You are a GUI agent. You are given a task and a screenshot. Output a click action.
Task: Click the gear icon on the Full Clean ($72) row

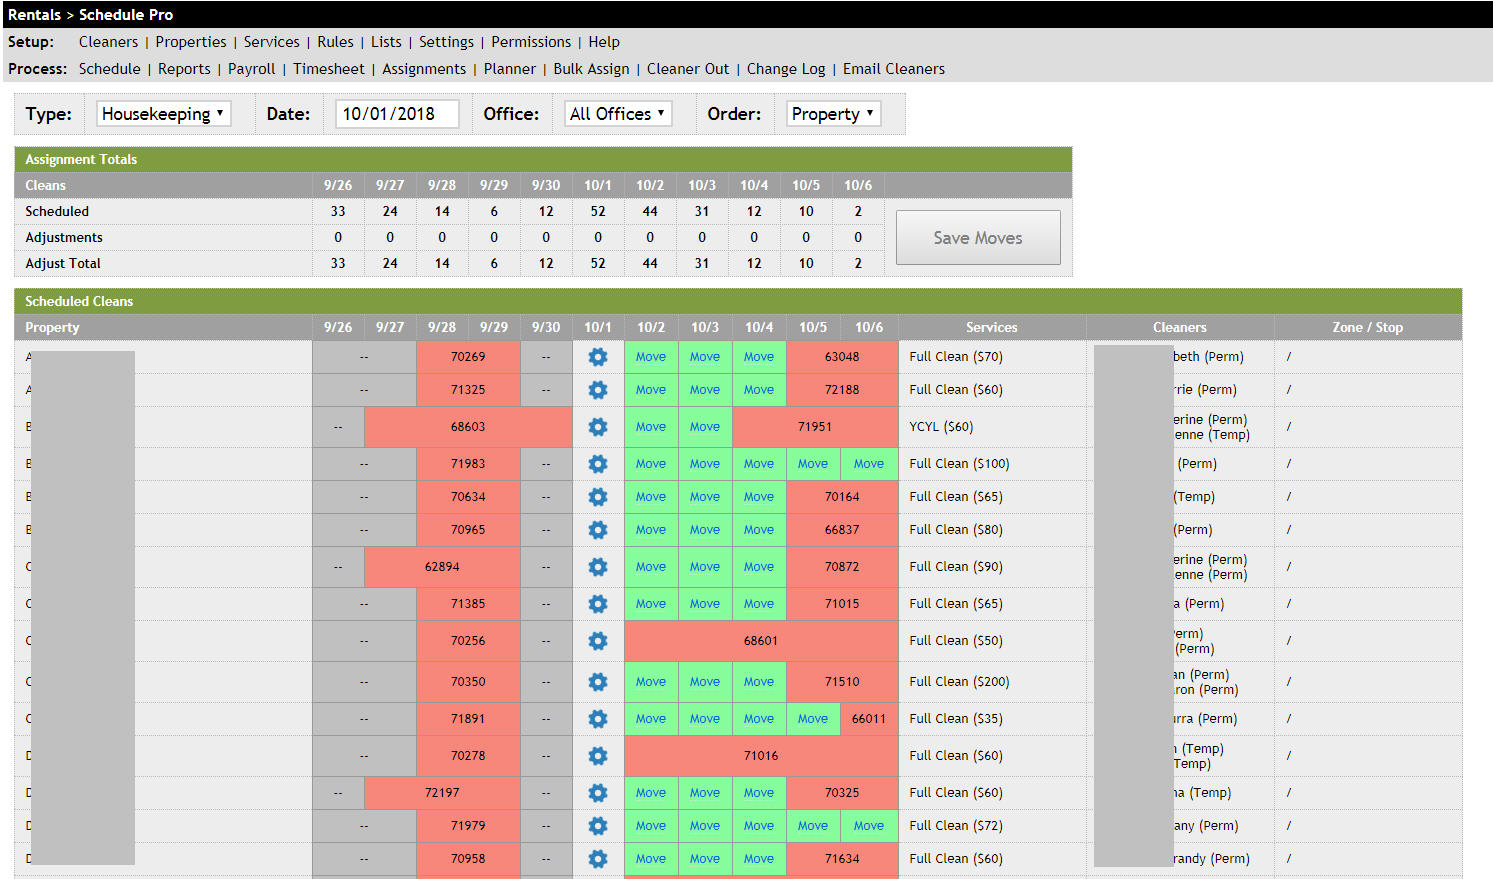[597, 825]
